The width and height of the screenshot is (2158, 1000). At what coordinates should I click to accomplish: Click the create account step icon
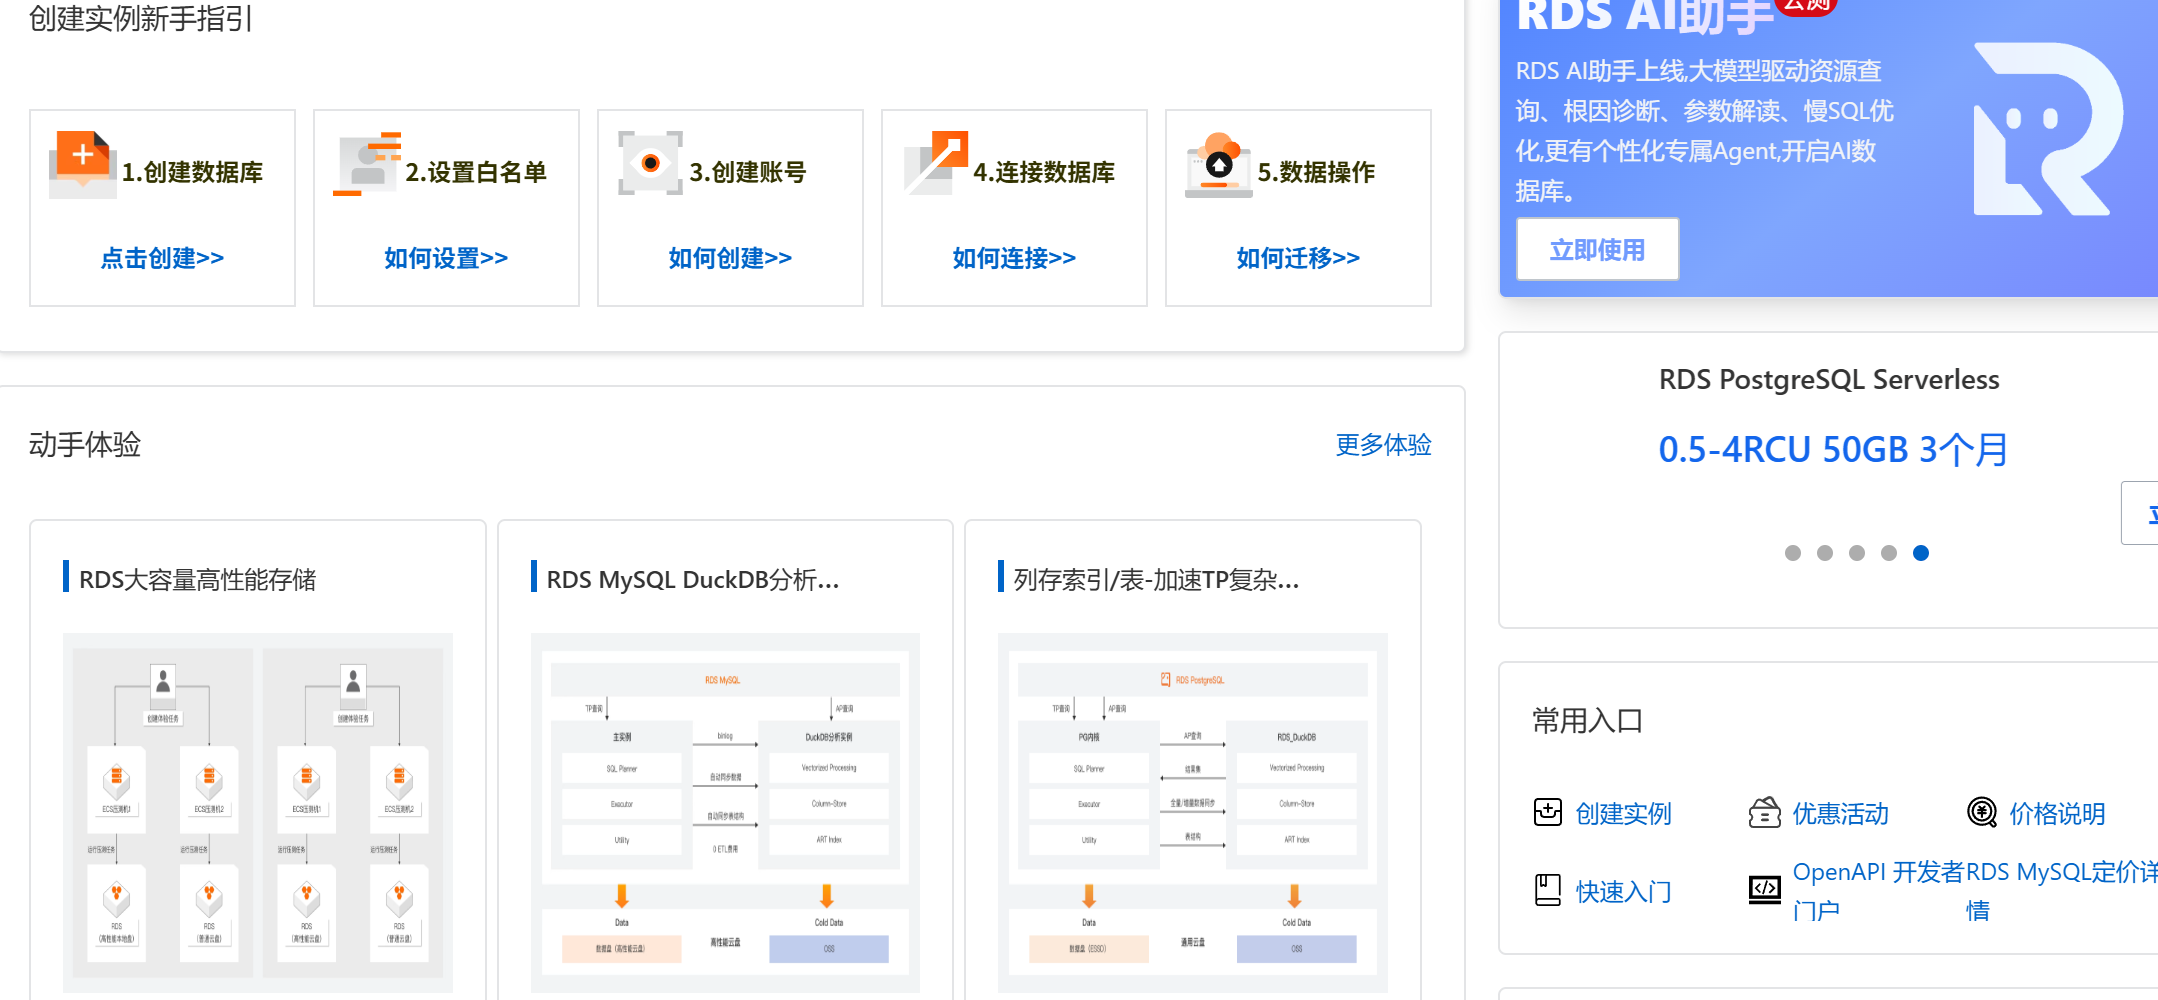650,163
